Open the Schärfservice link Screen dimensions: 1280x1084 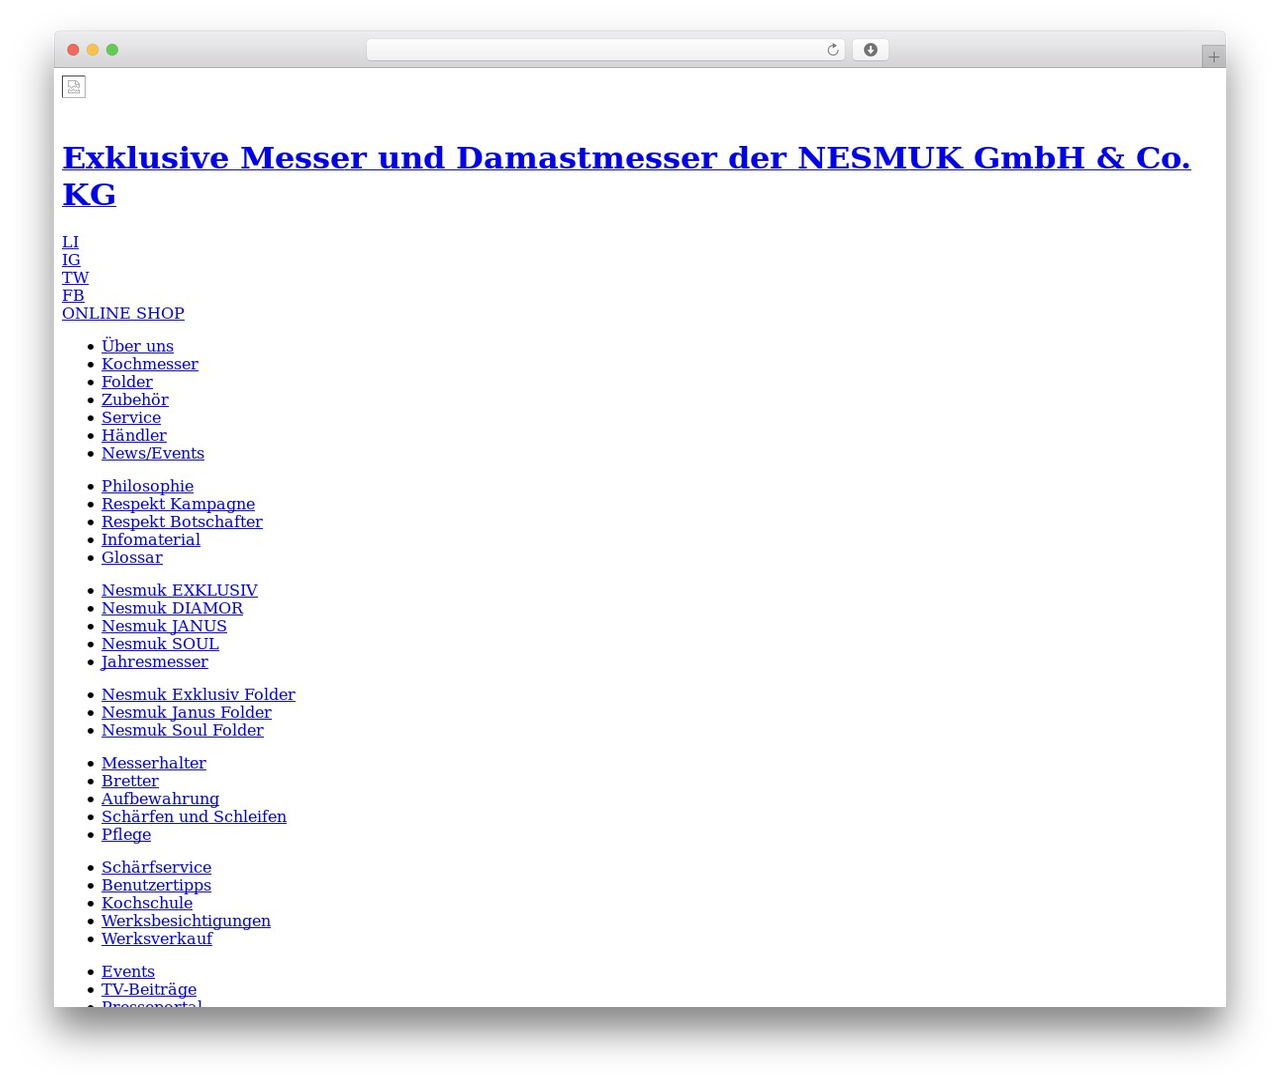point(156,868)
